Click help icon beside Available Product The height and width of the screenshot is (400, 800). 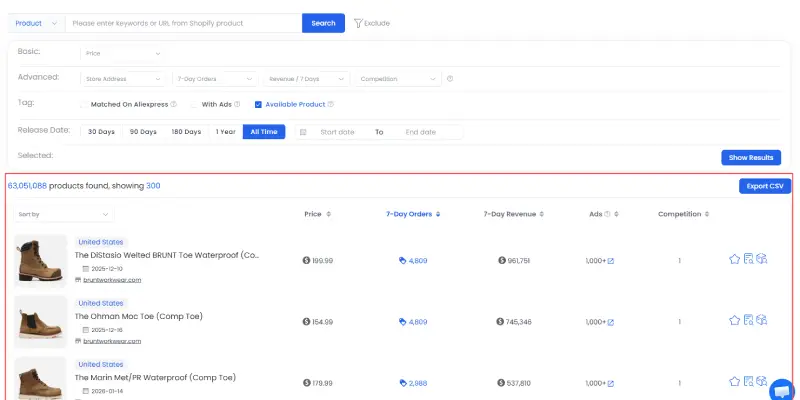[x=331, y=105]
